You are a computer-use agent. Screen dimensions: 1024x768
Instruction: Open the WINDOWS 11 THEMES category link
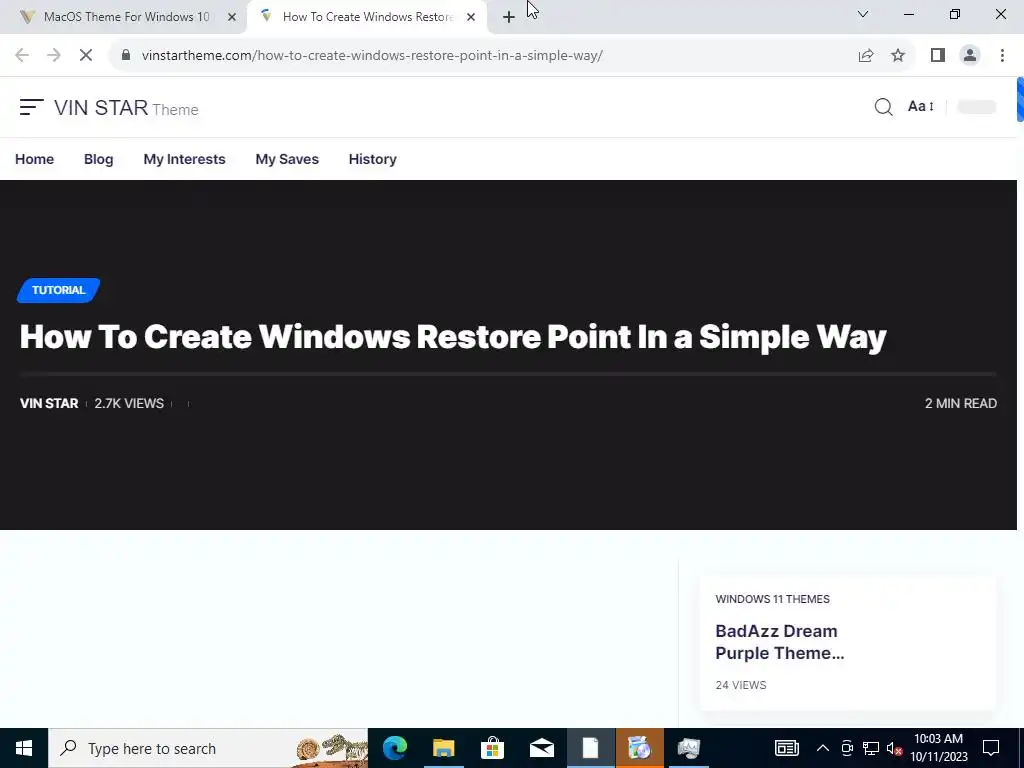tap(773, 599)
